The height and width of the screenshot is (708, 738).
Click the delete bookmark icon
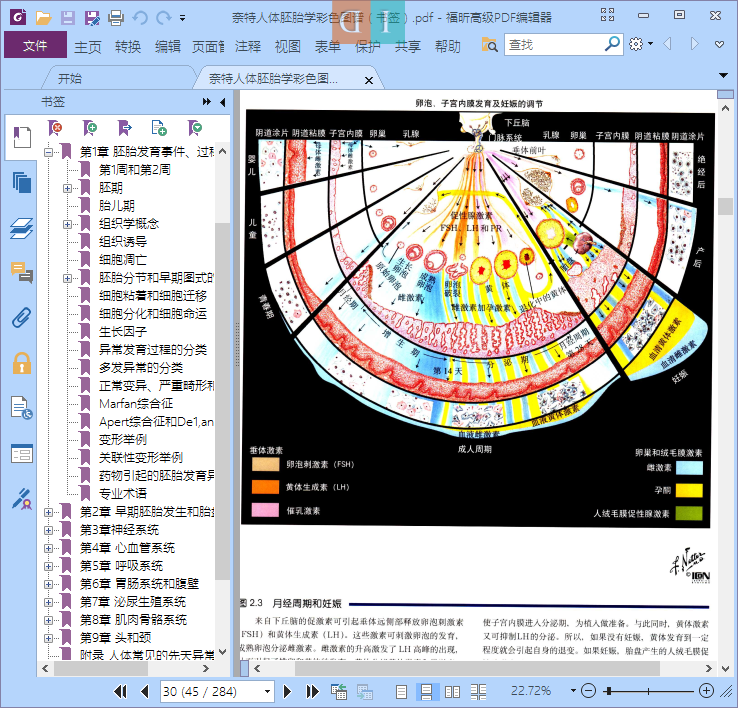pyautogui.click(x=55, y=128)
